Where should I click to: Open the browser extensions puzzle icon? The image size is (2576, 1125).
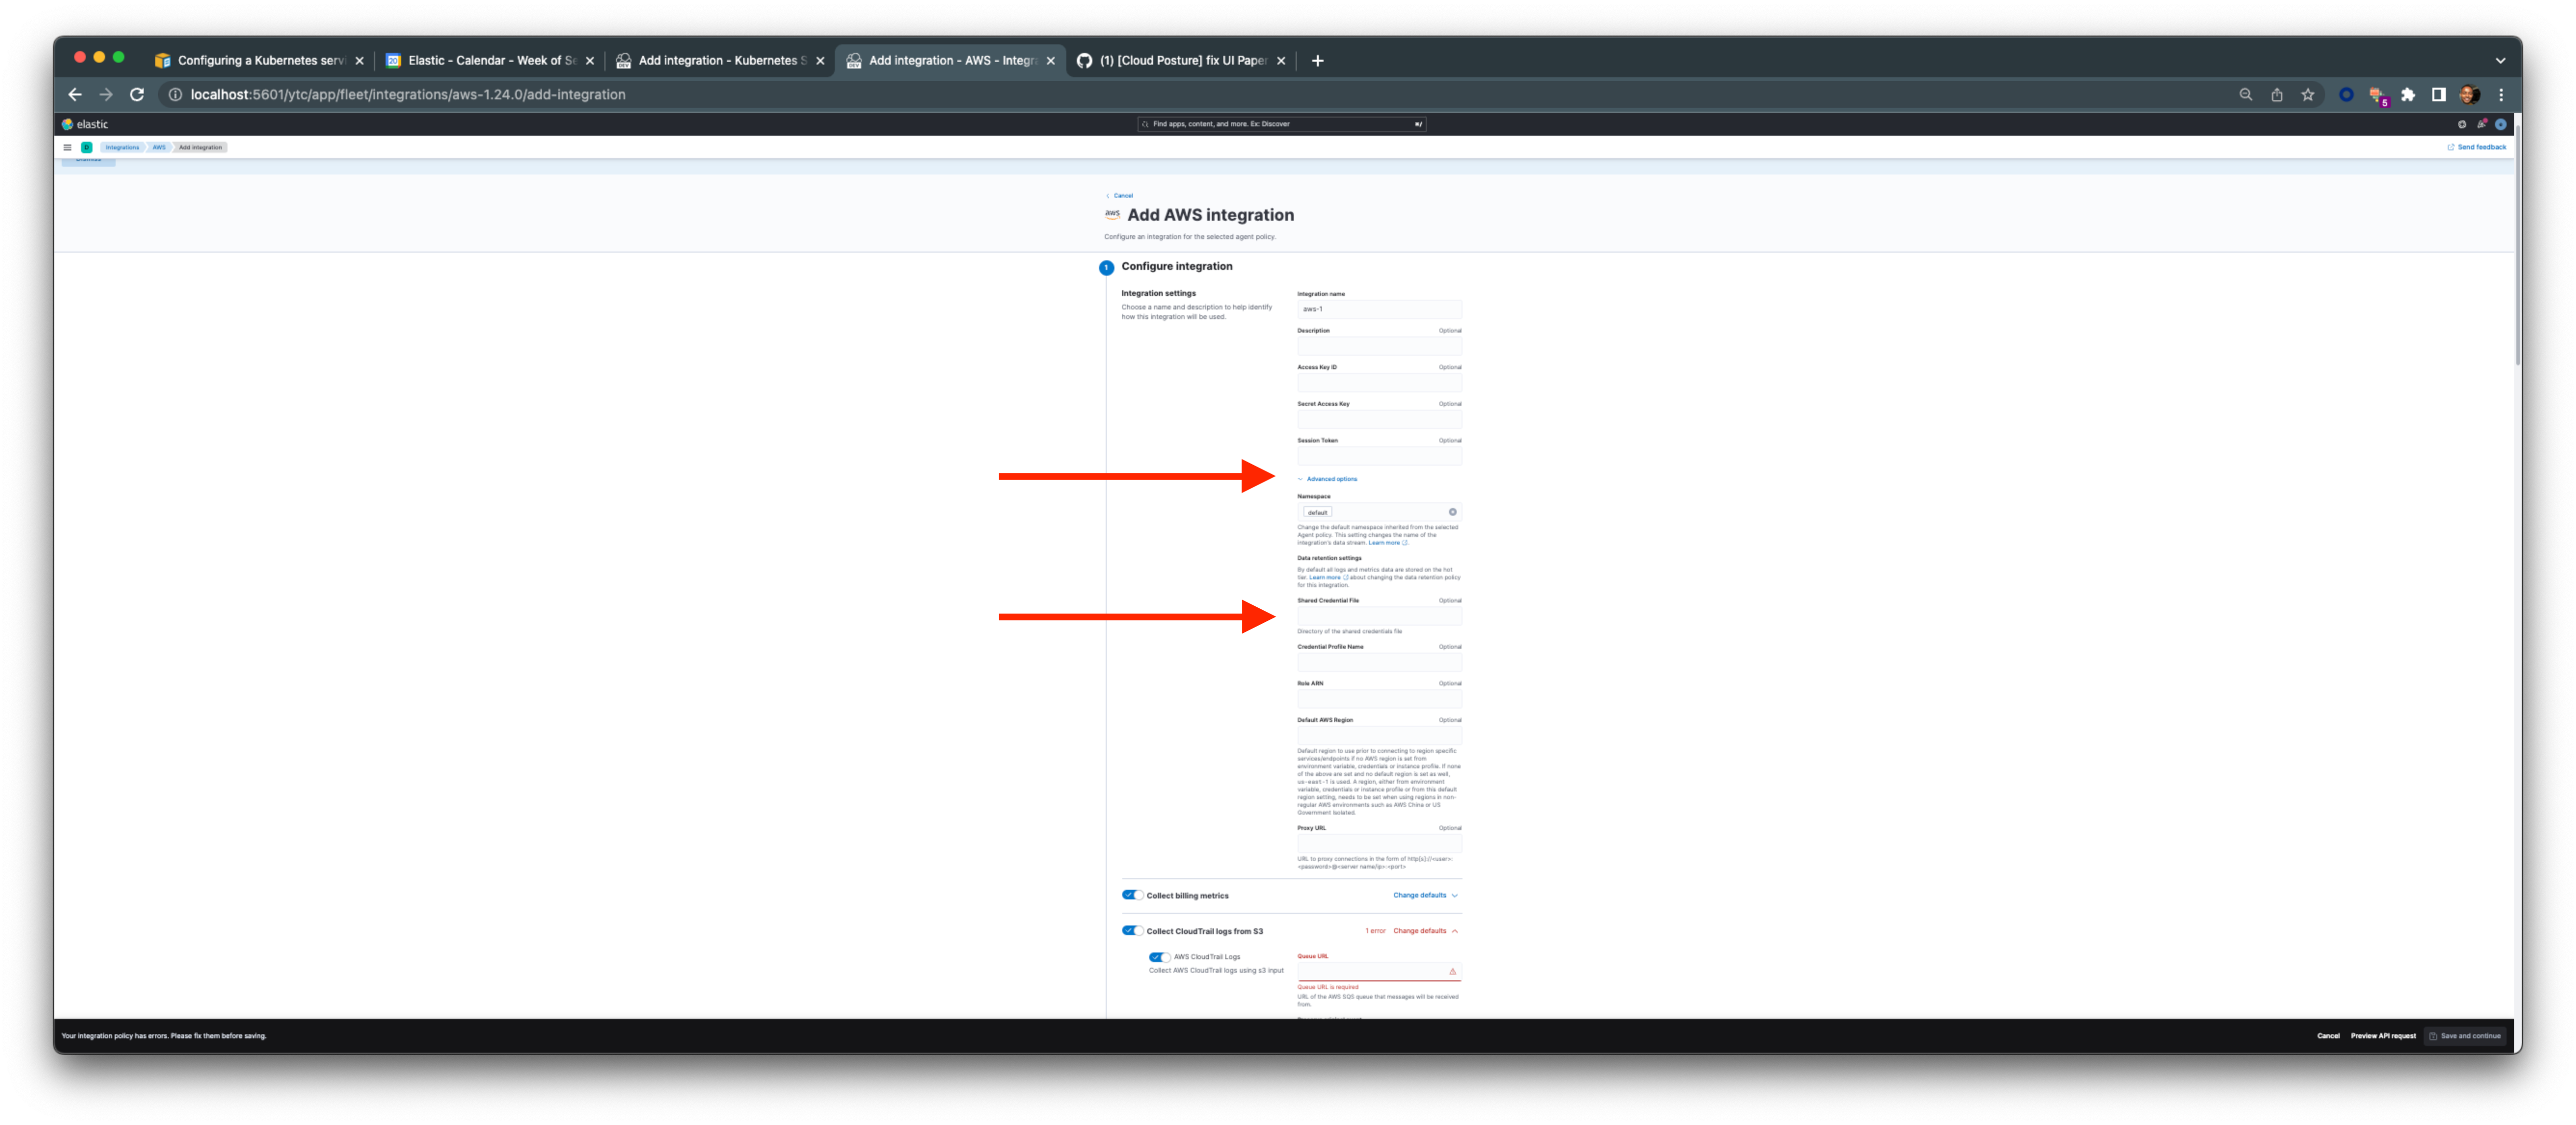pos(2408,94)
